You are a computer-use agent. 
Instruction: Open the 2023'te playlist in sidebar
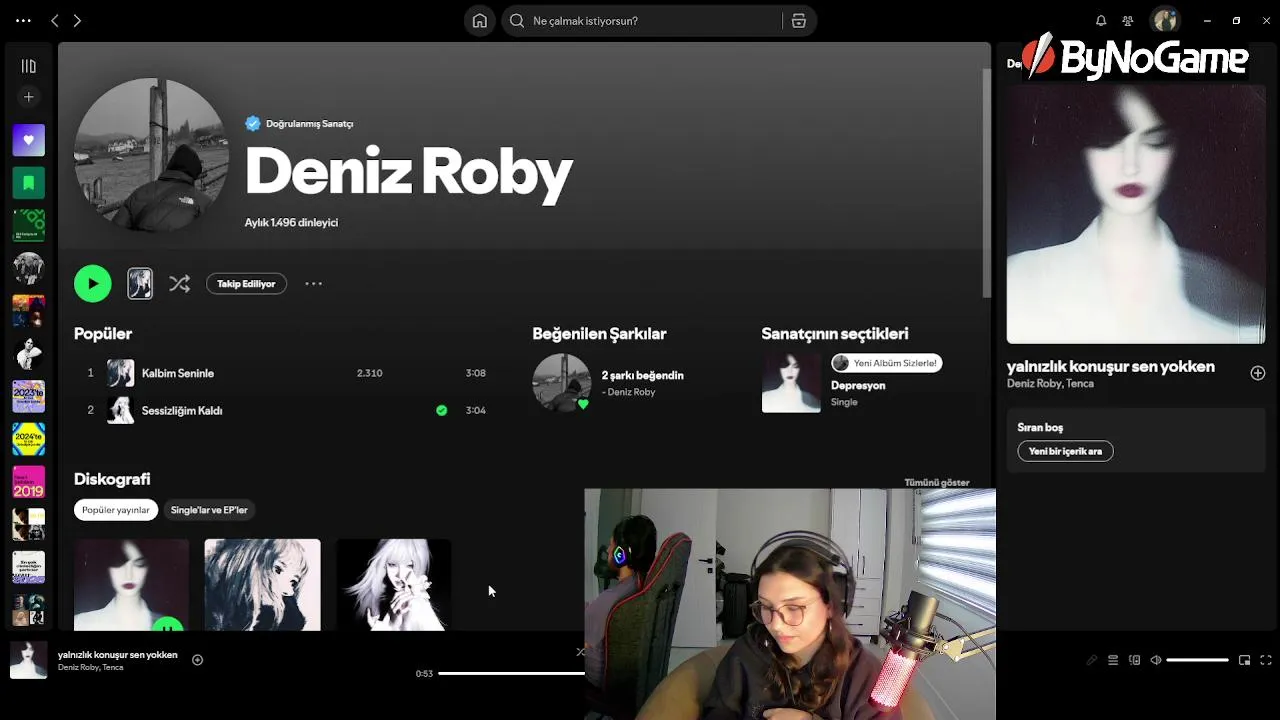[x=29, y=396]
